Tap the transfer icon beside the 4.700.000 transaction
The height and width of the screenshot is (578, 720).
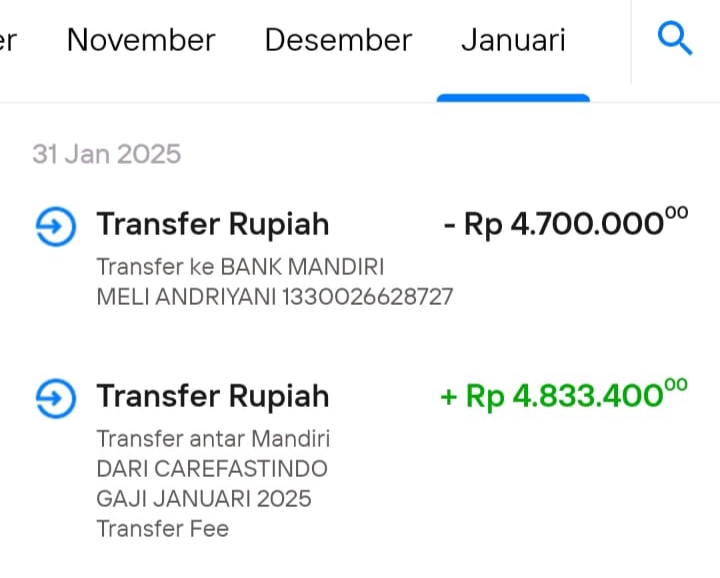tap(56, 226)
